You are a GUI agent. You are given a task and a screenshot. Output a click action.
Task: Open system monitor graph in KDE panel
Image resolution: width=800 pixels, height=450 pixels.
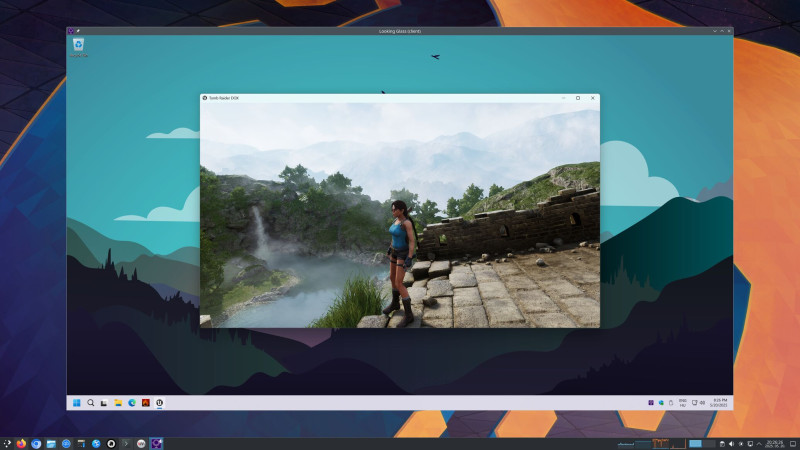[652, 444]
